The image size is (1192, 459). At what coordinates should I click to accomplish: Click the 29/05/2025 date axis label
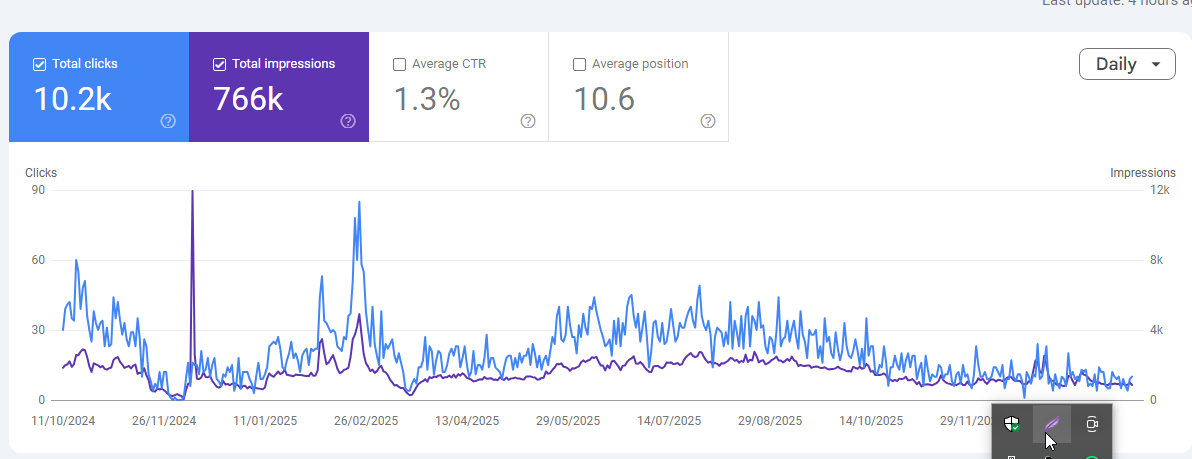point(568,420)
